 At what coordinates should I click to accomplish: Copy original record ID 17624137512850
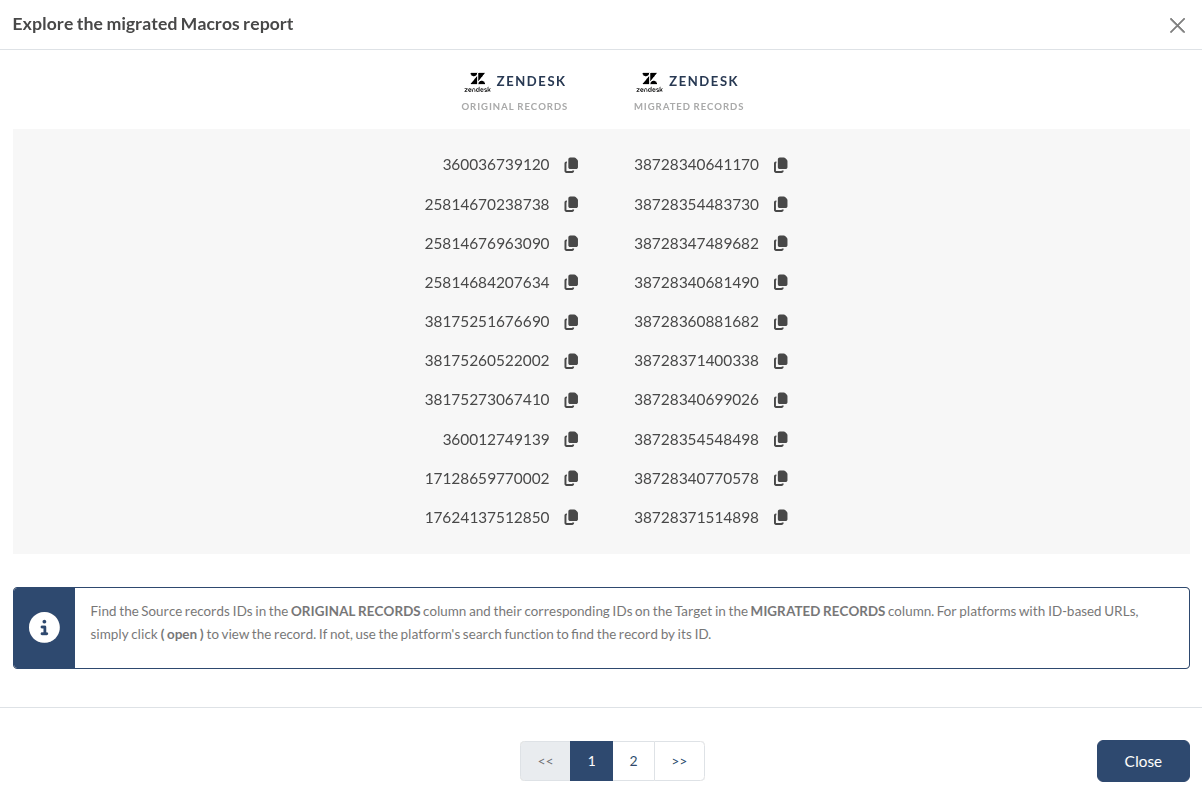tap(571, 518)
